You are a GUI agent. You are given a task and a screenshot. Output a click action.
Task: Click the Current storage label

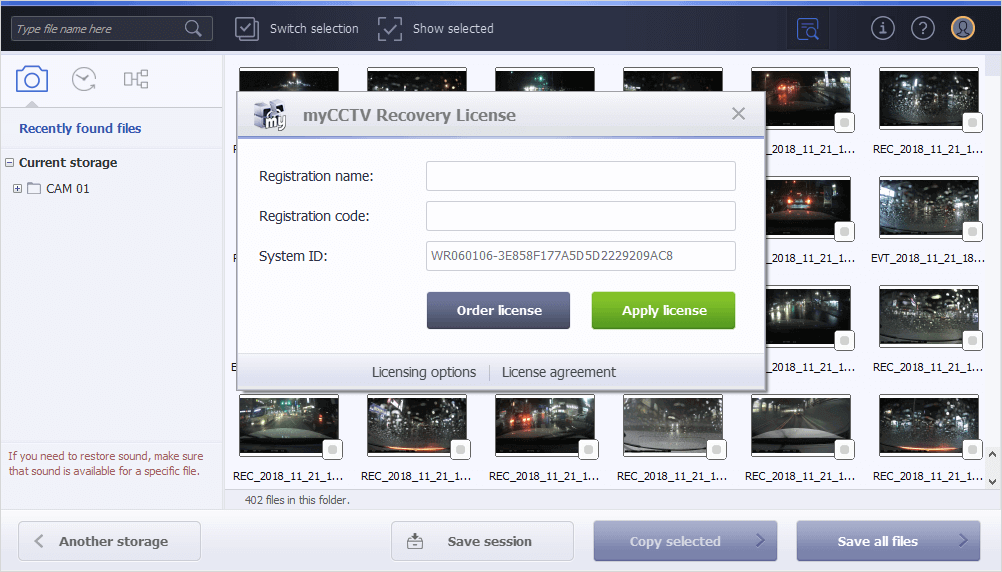pyautogui.click(x=68, y=162)
